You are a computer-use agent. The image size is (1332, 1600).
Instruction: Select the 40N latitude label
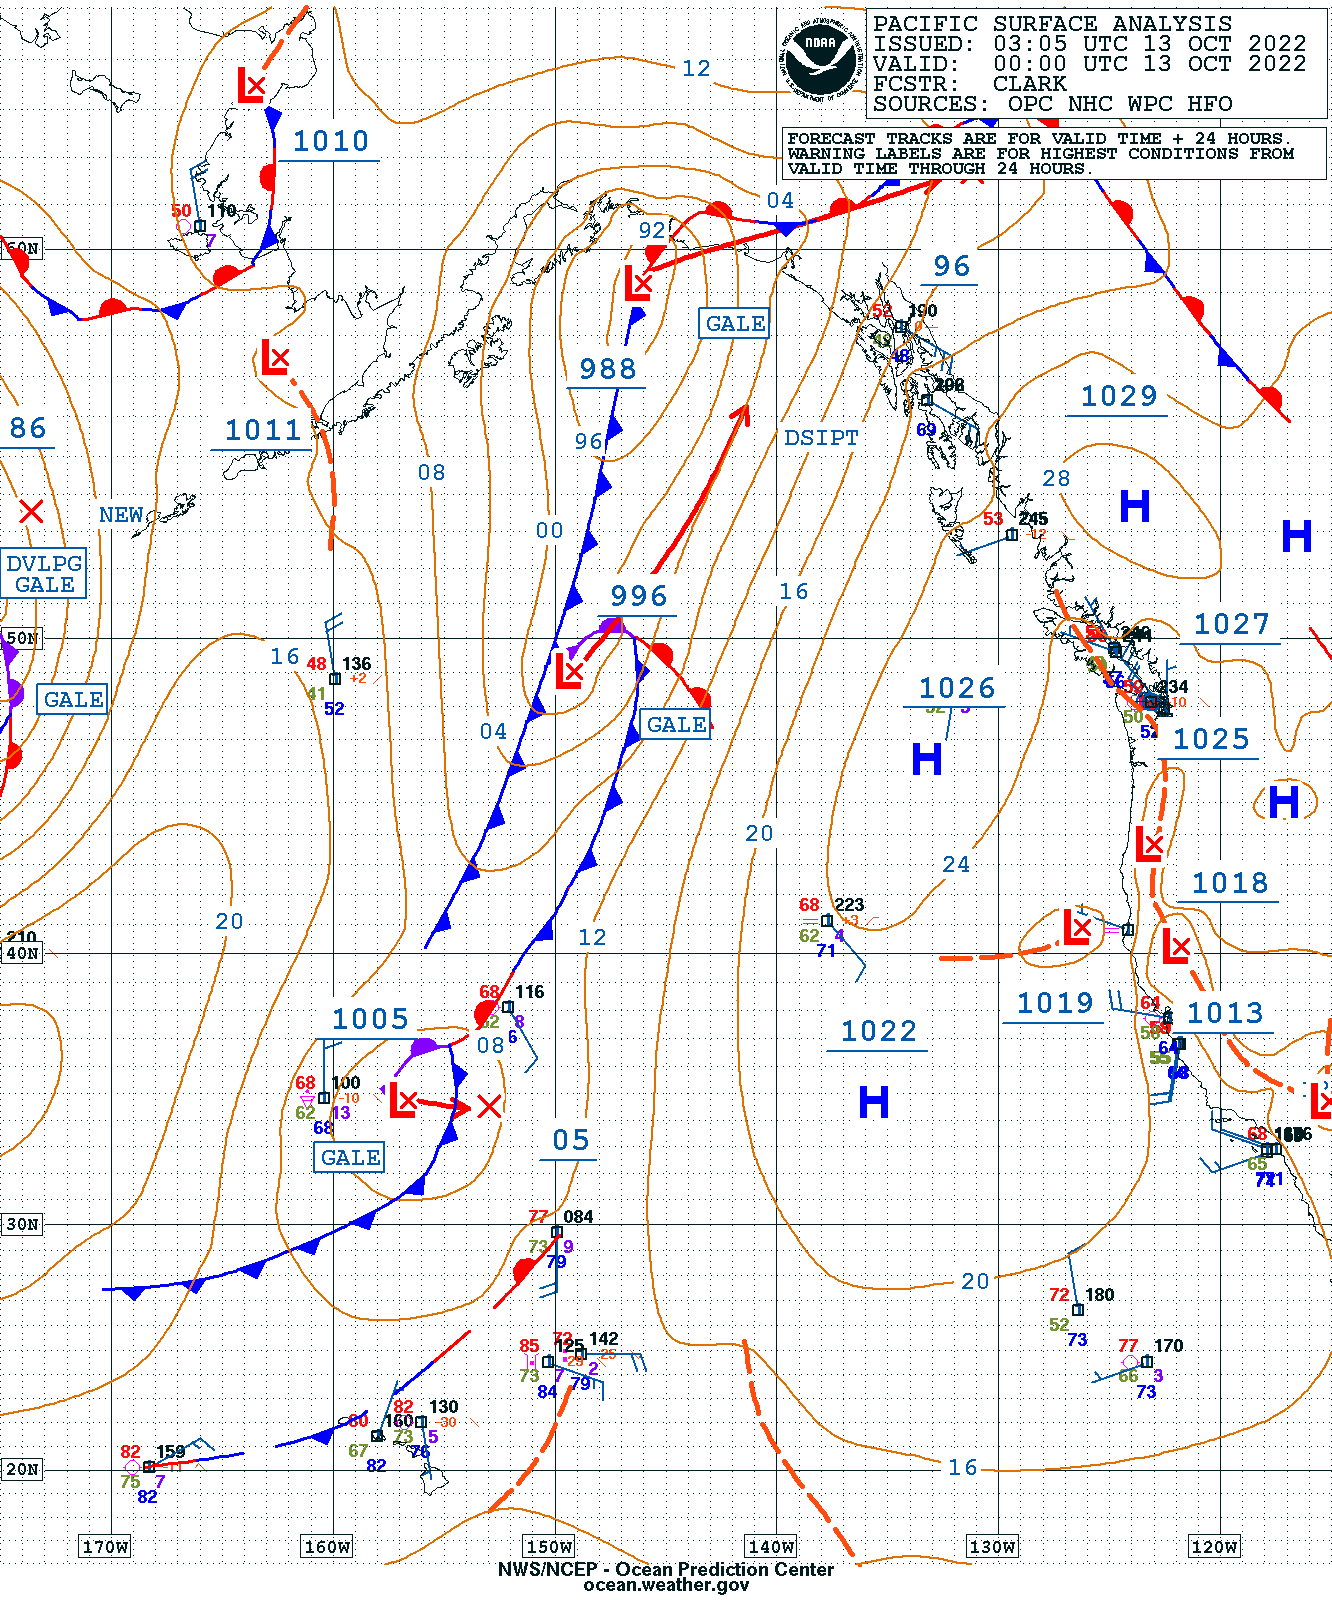(x=22, y=954)
